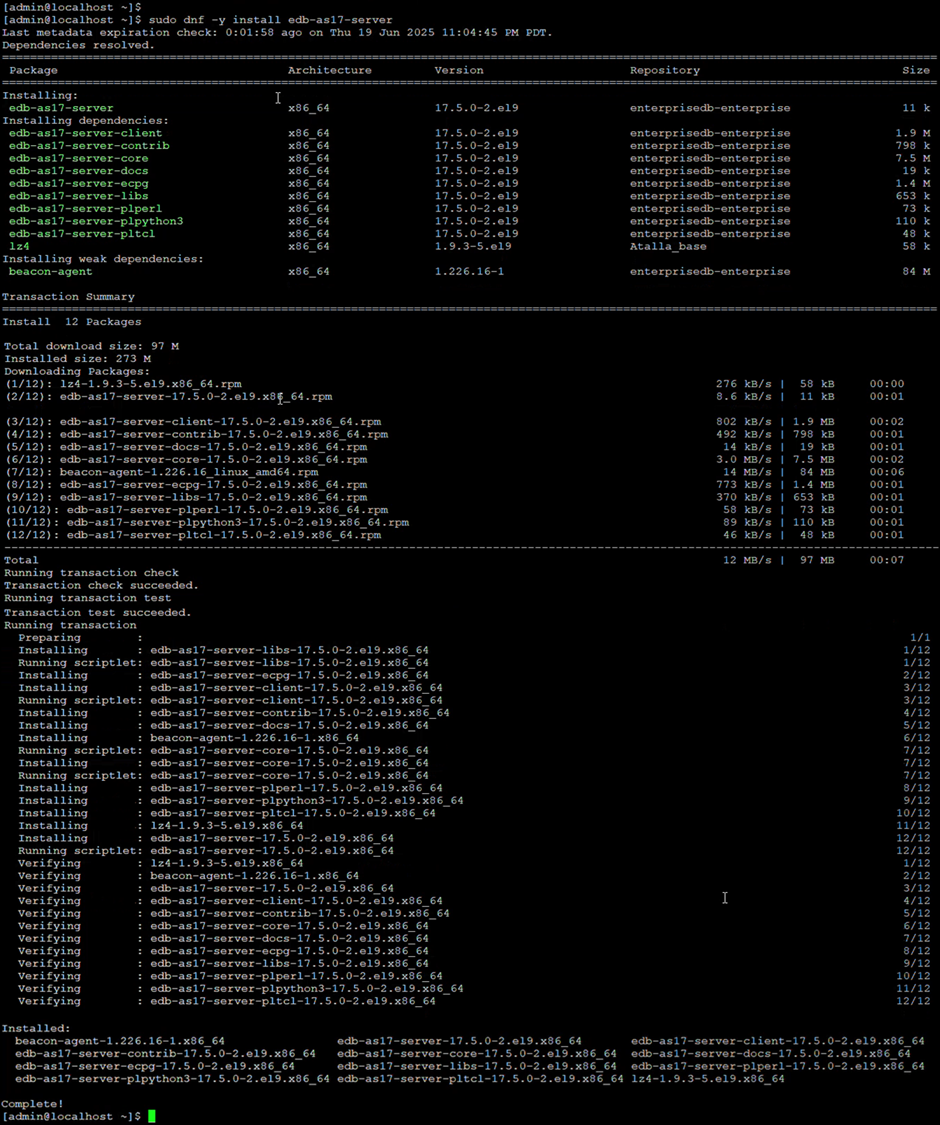This screenshot has height=1125, width=940.
Task: Click version '1.226.16-1' of beacon-agent
Action: pyautogui.click(x=469, y=271)
